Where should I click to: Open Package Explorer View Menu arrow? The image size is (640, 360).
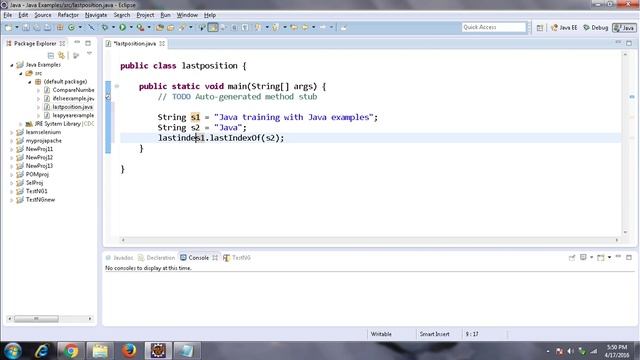pyautogui.click(x=89, y=53)
